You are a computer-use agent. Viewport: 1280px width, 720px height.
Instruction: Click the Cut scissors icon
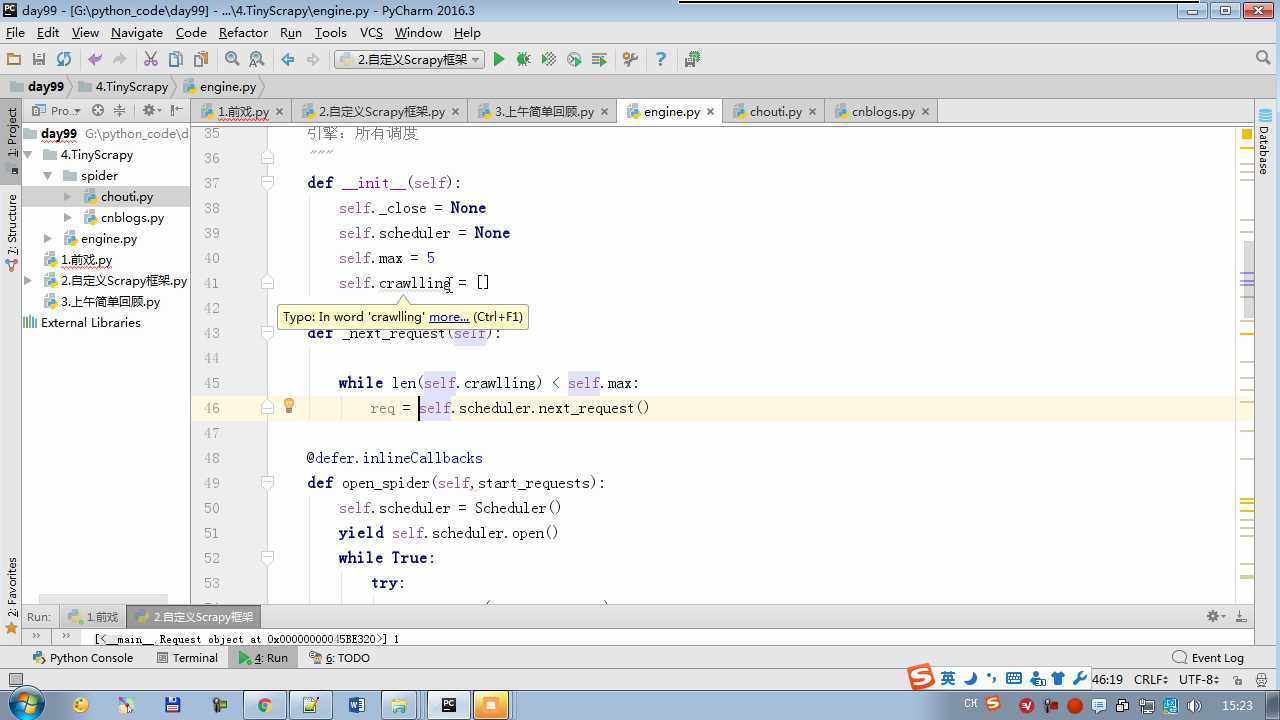(x=151, y=60)
